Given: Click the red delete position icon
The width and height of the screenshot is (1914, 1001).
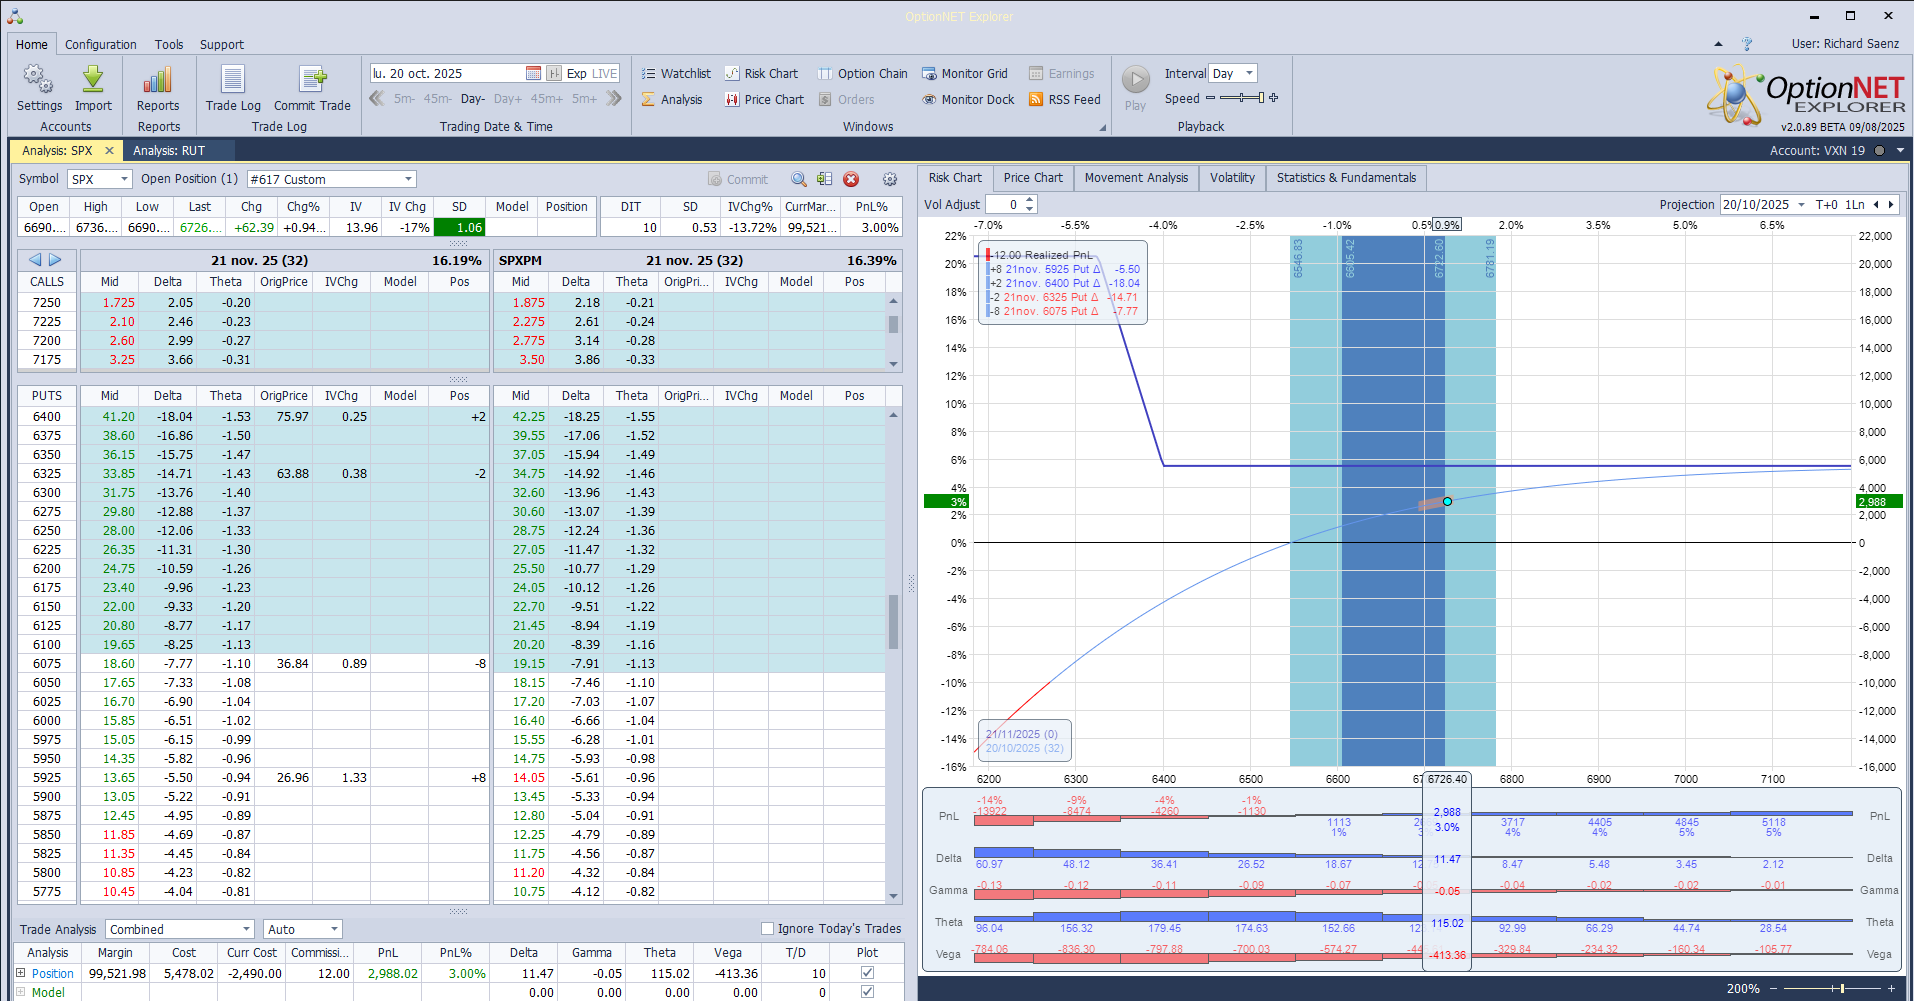Looking at the screenshot, I should [x=851, y=179].
